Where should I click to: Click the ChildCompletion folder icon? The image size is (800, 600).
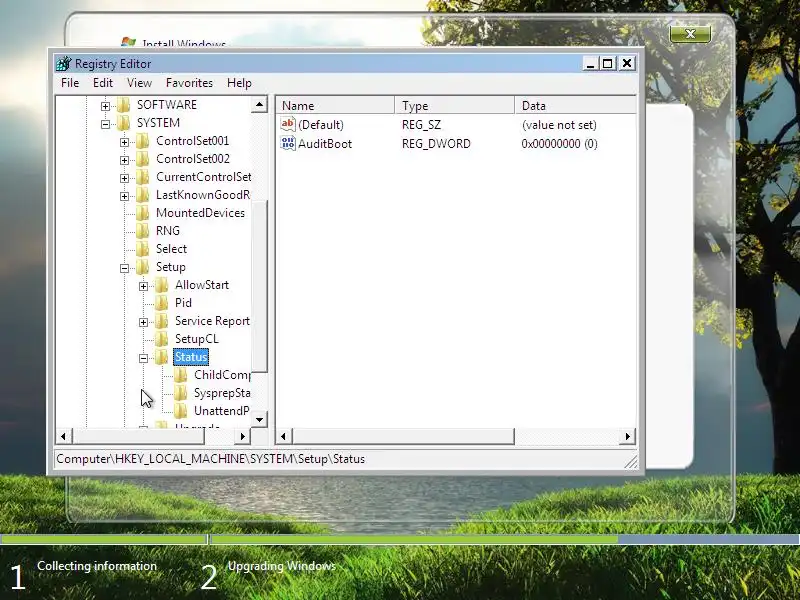coord(181,376)
